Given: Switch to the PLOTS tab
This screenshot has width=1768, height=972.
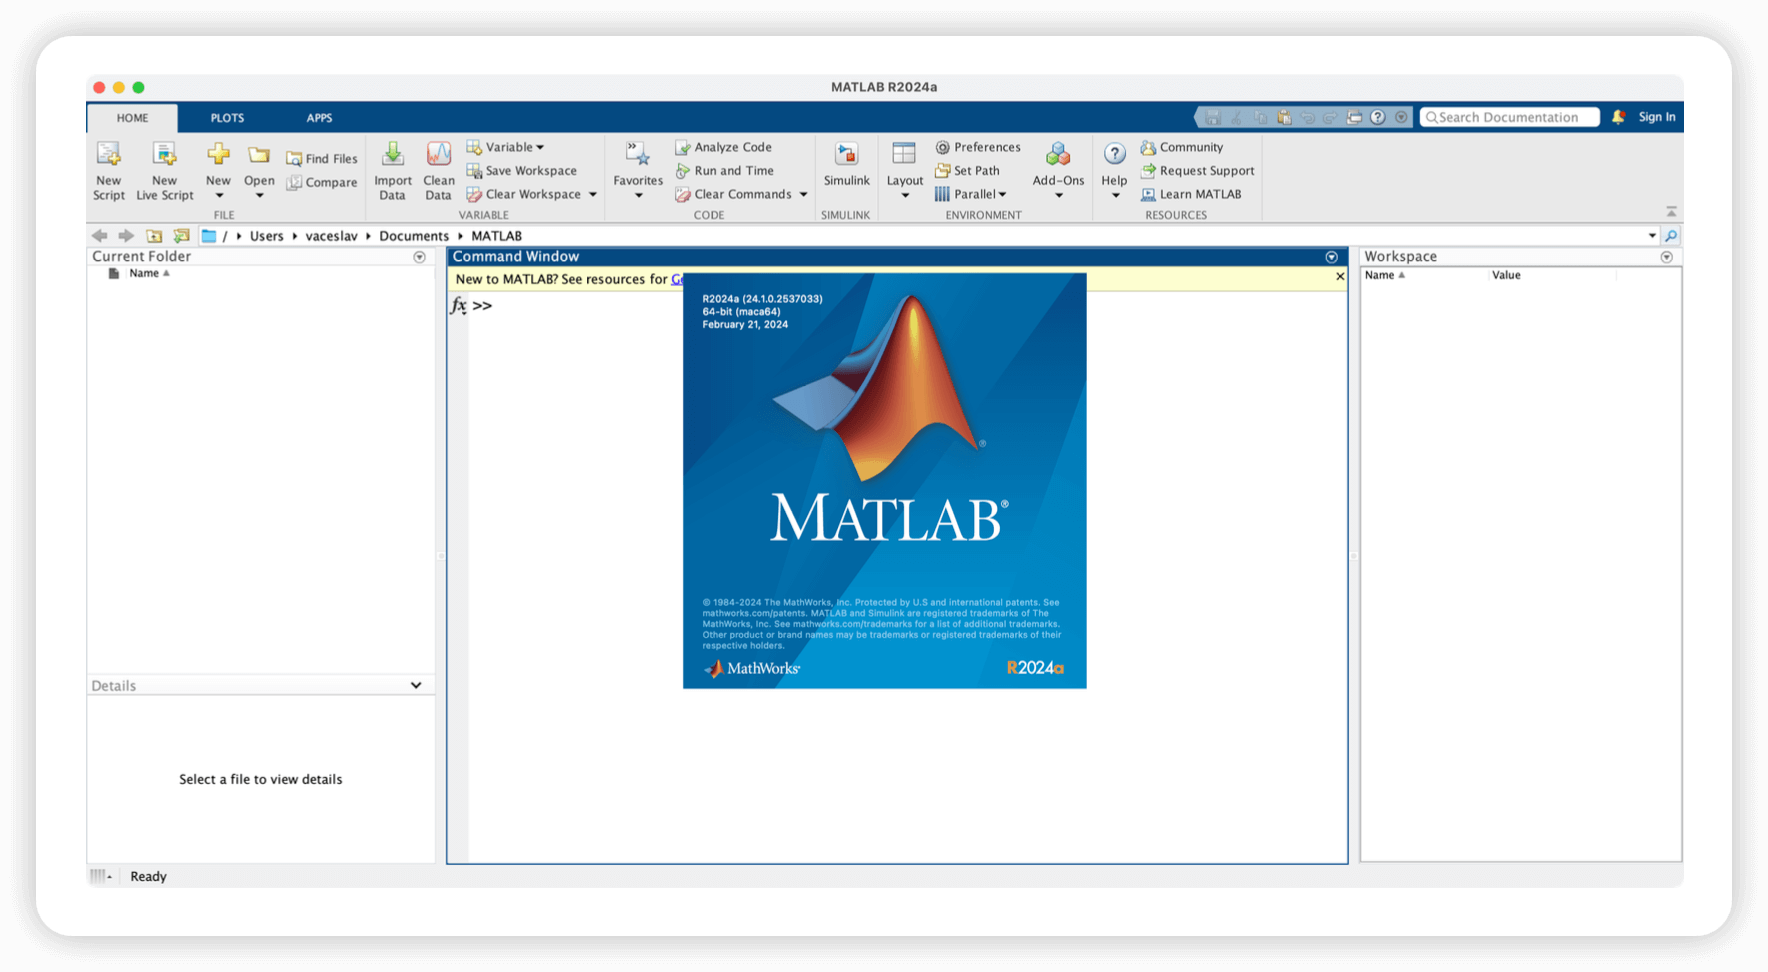Looking at the screenshot, I should (x=227, y=118).
